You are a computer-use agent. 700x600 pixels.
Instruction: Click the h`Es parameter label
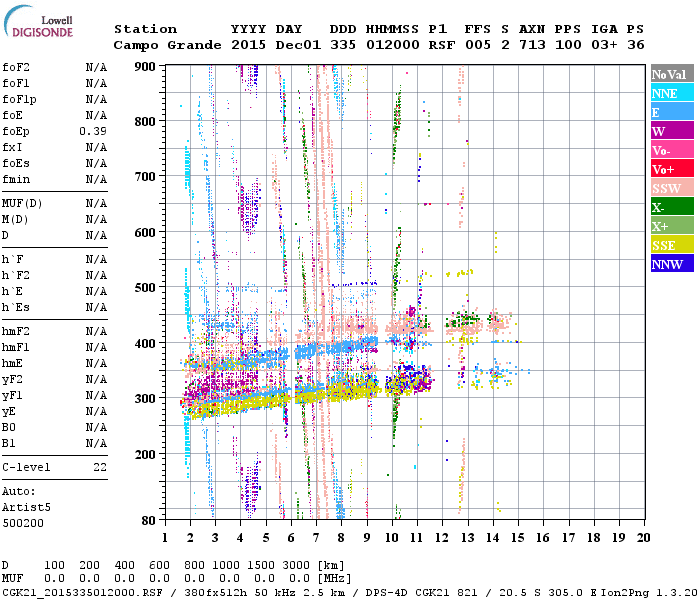[16, 308]
